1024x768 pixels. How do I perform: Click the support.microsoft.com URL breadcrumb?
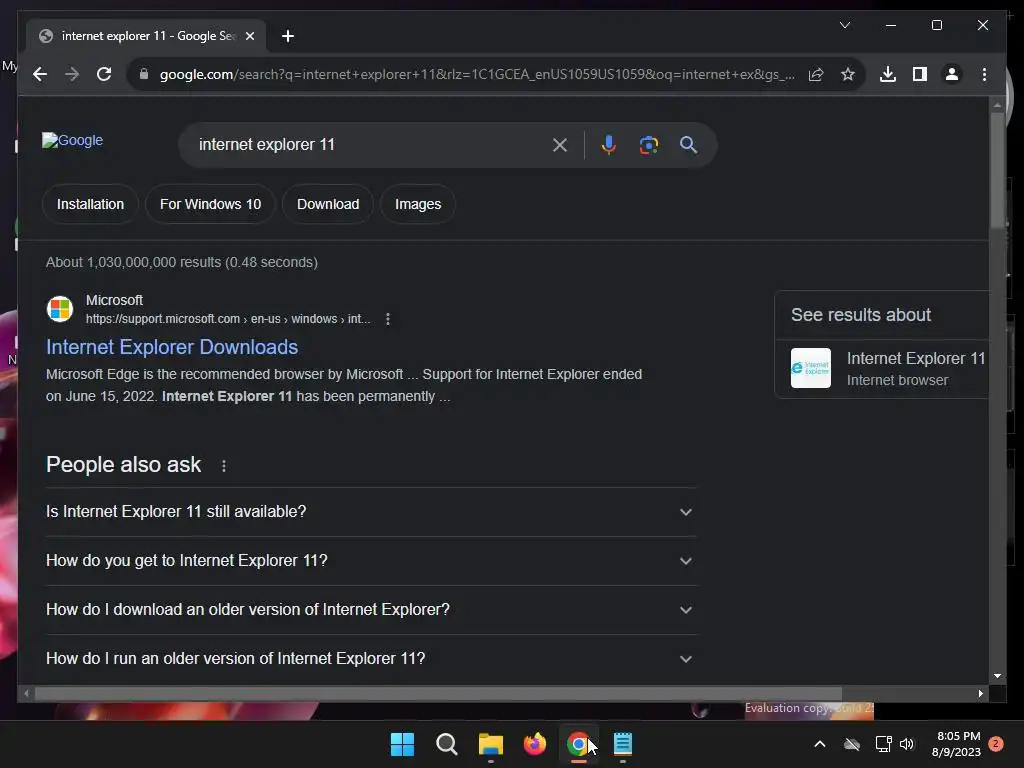click(228, 319)
